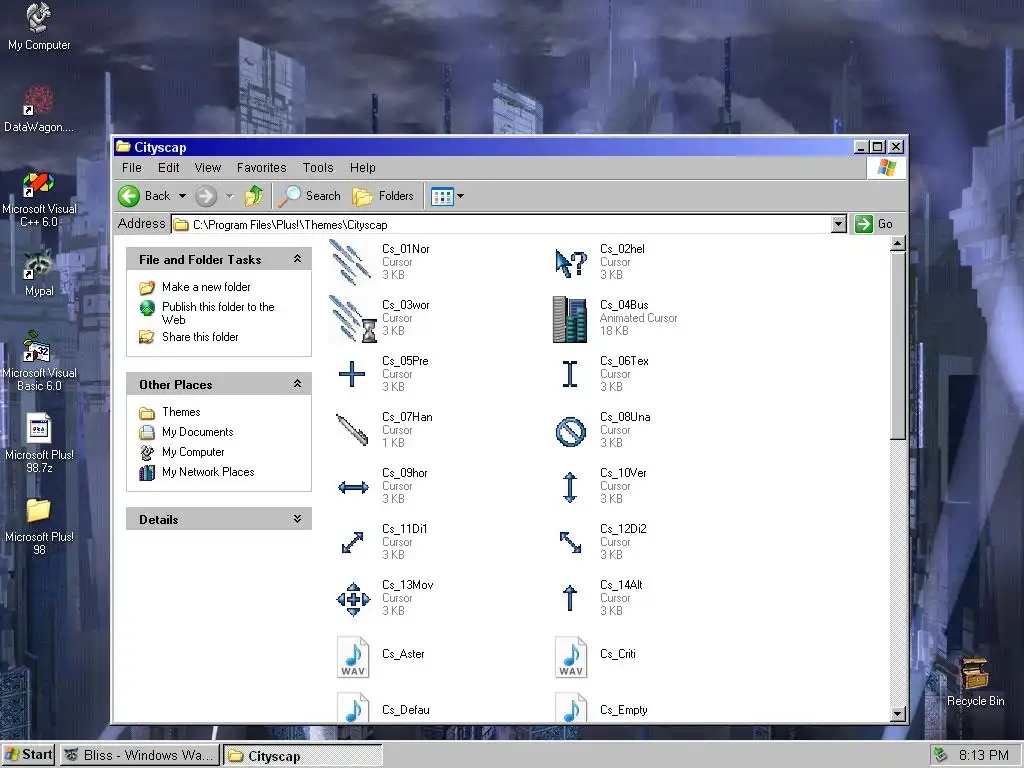Viewport: 1024px width, 768px height.
Task: Select the Cs_13Mov move cursor icon
Action: 353,599
